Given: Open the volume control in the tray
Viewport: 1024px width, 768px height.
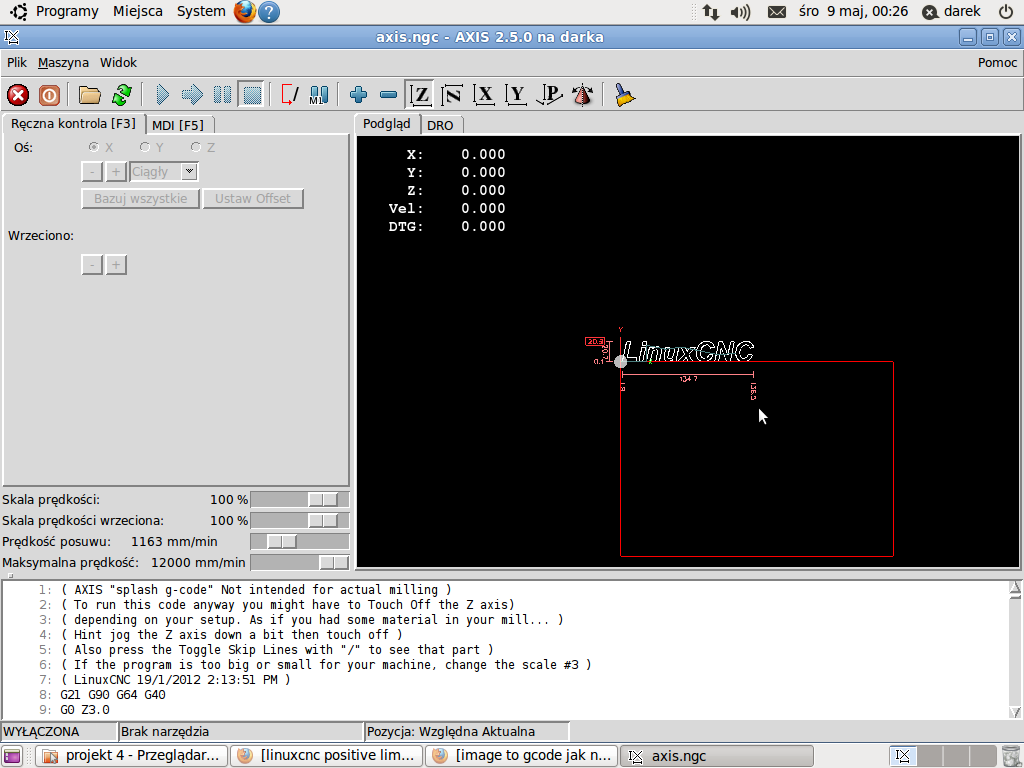Looking at the screenshot, I should pyautogui.click(x=740, y=12).
